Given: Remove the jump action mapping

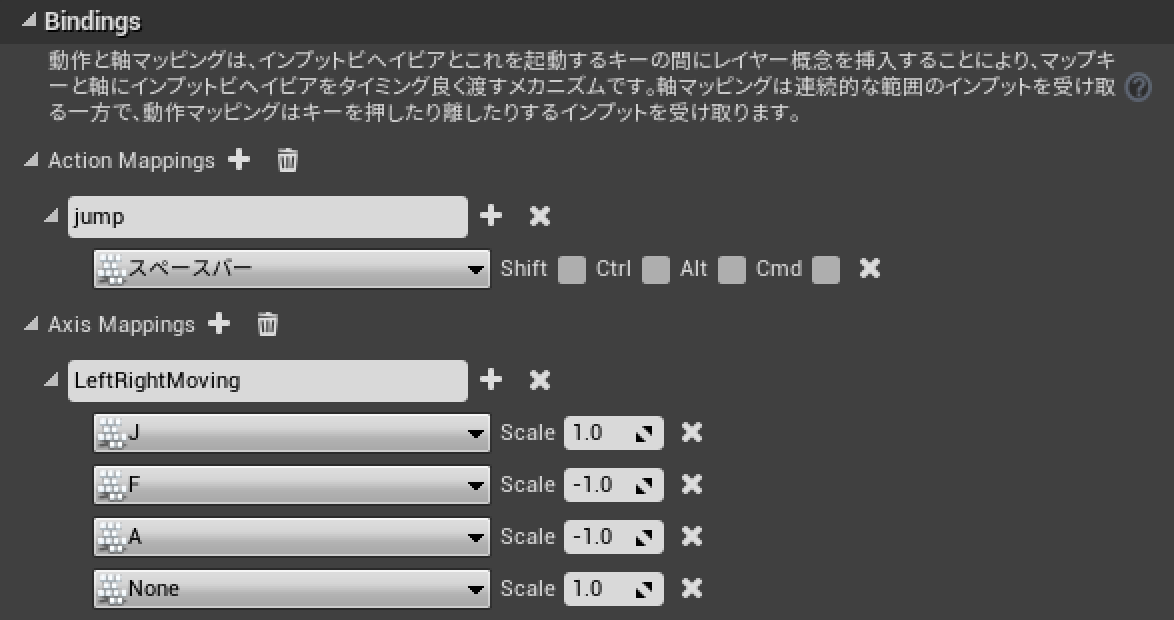Looking at the screenshot, I should pos(540,216).
